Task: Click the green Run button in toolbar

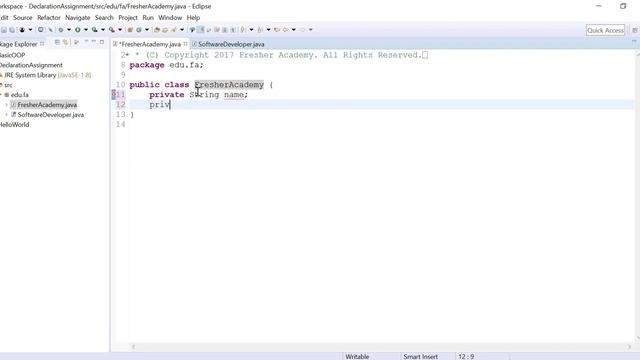Action: (x=78, y=30)
